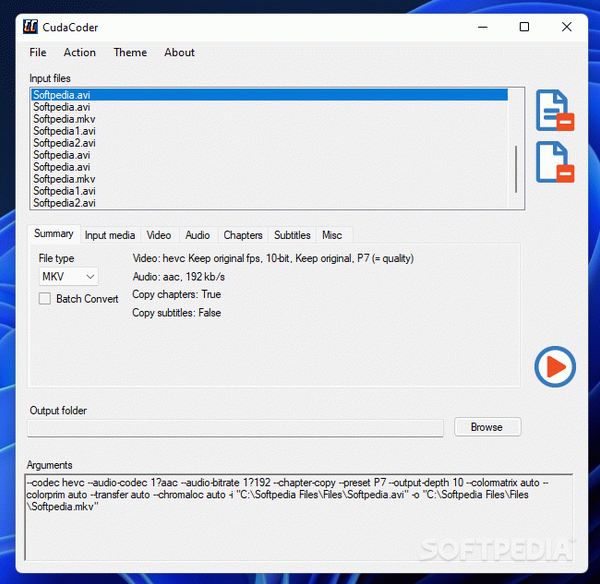600x584 pixels.
Task: Switch to the Subtitles tab
Action: pos(292,235)
